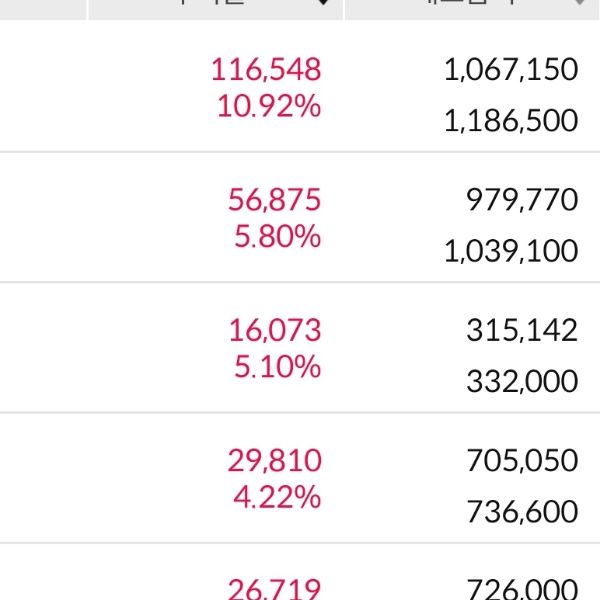
Task: Click the 332,000 amount
Action: (522, 381)
